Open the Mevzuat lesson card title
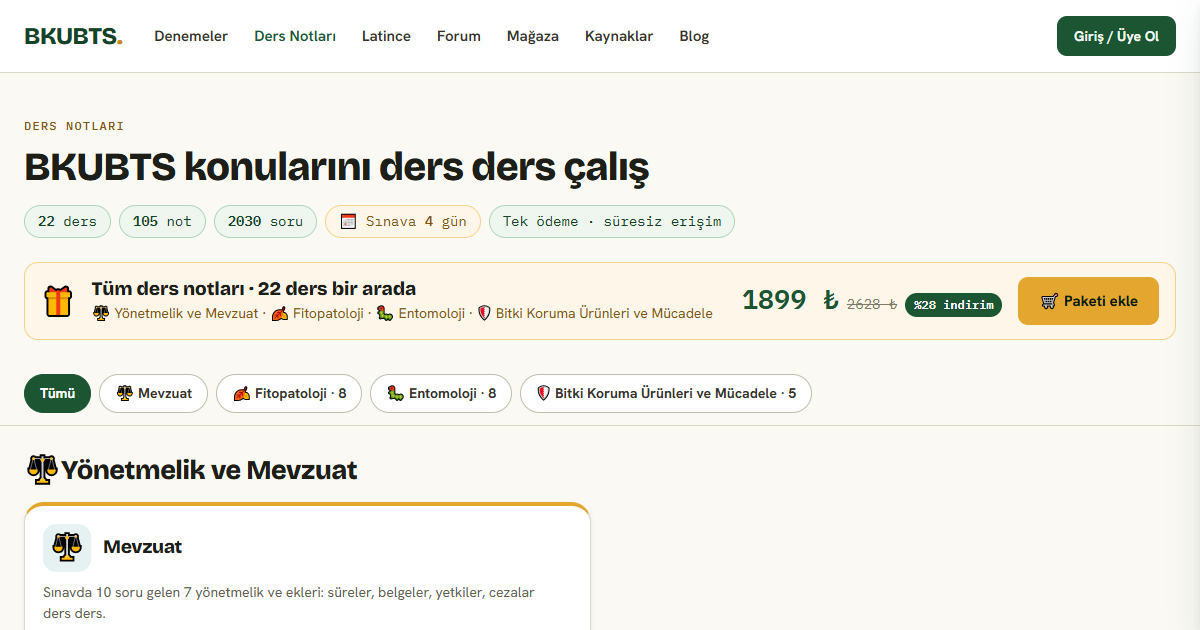 pyautogui.click(x=142, y=547)
